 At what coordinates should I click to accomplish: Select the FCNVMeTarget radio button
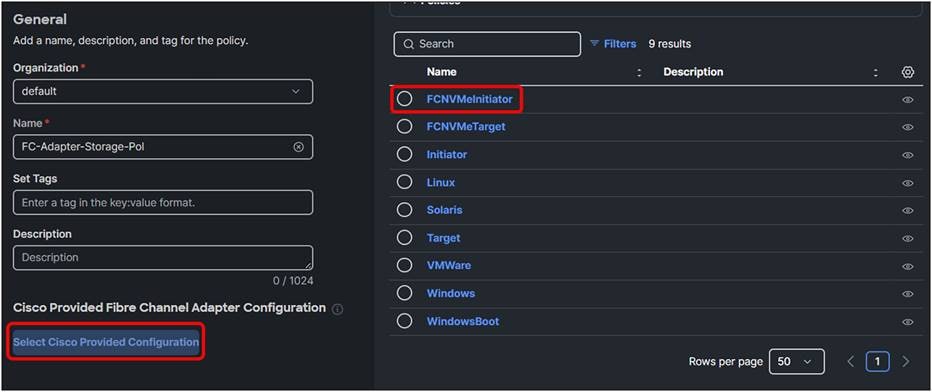click(x=404, y=127)
